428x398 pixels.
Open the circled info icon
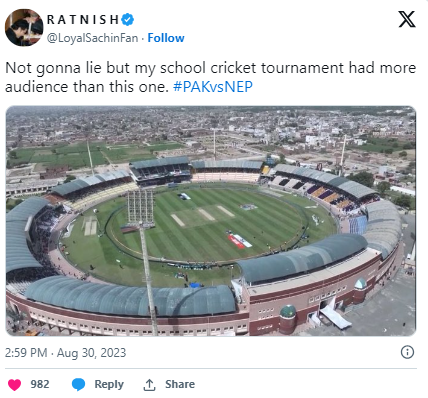tap(407, 352)
